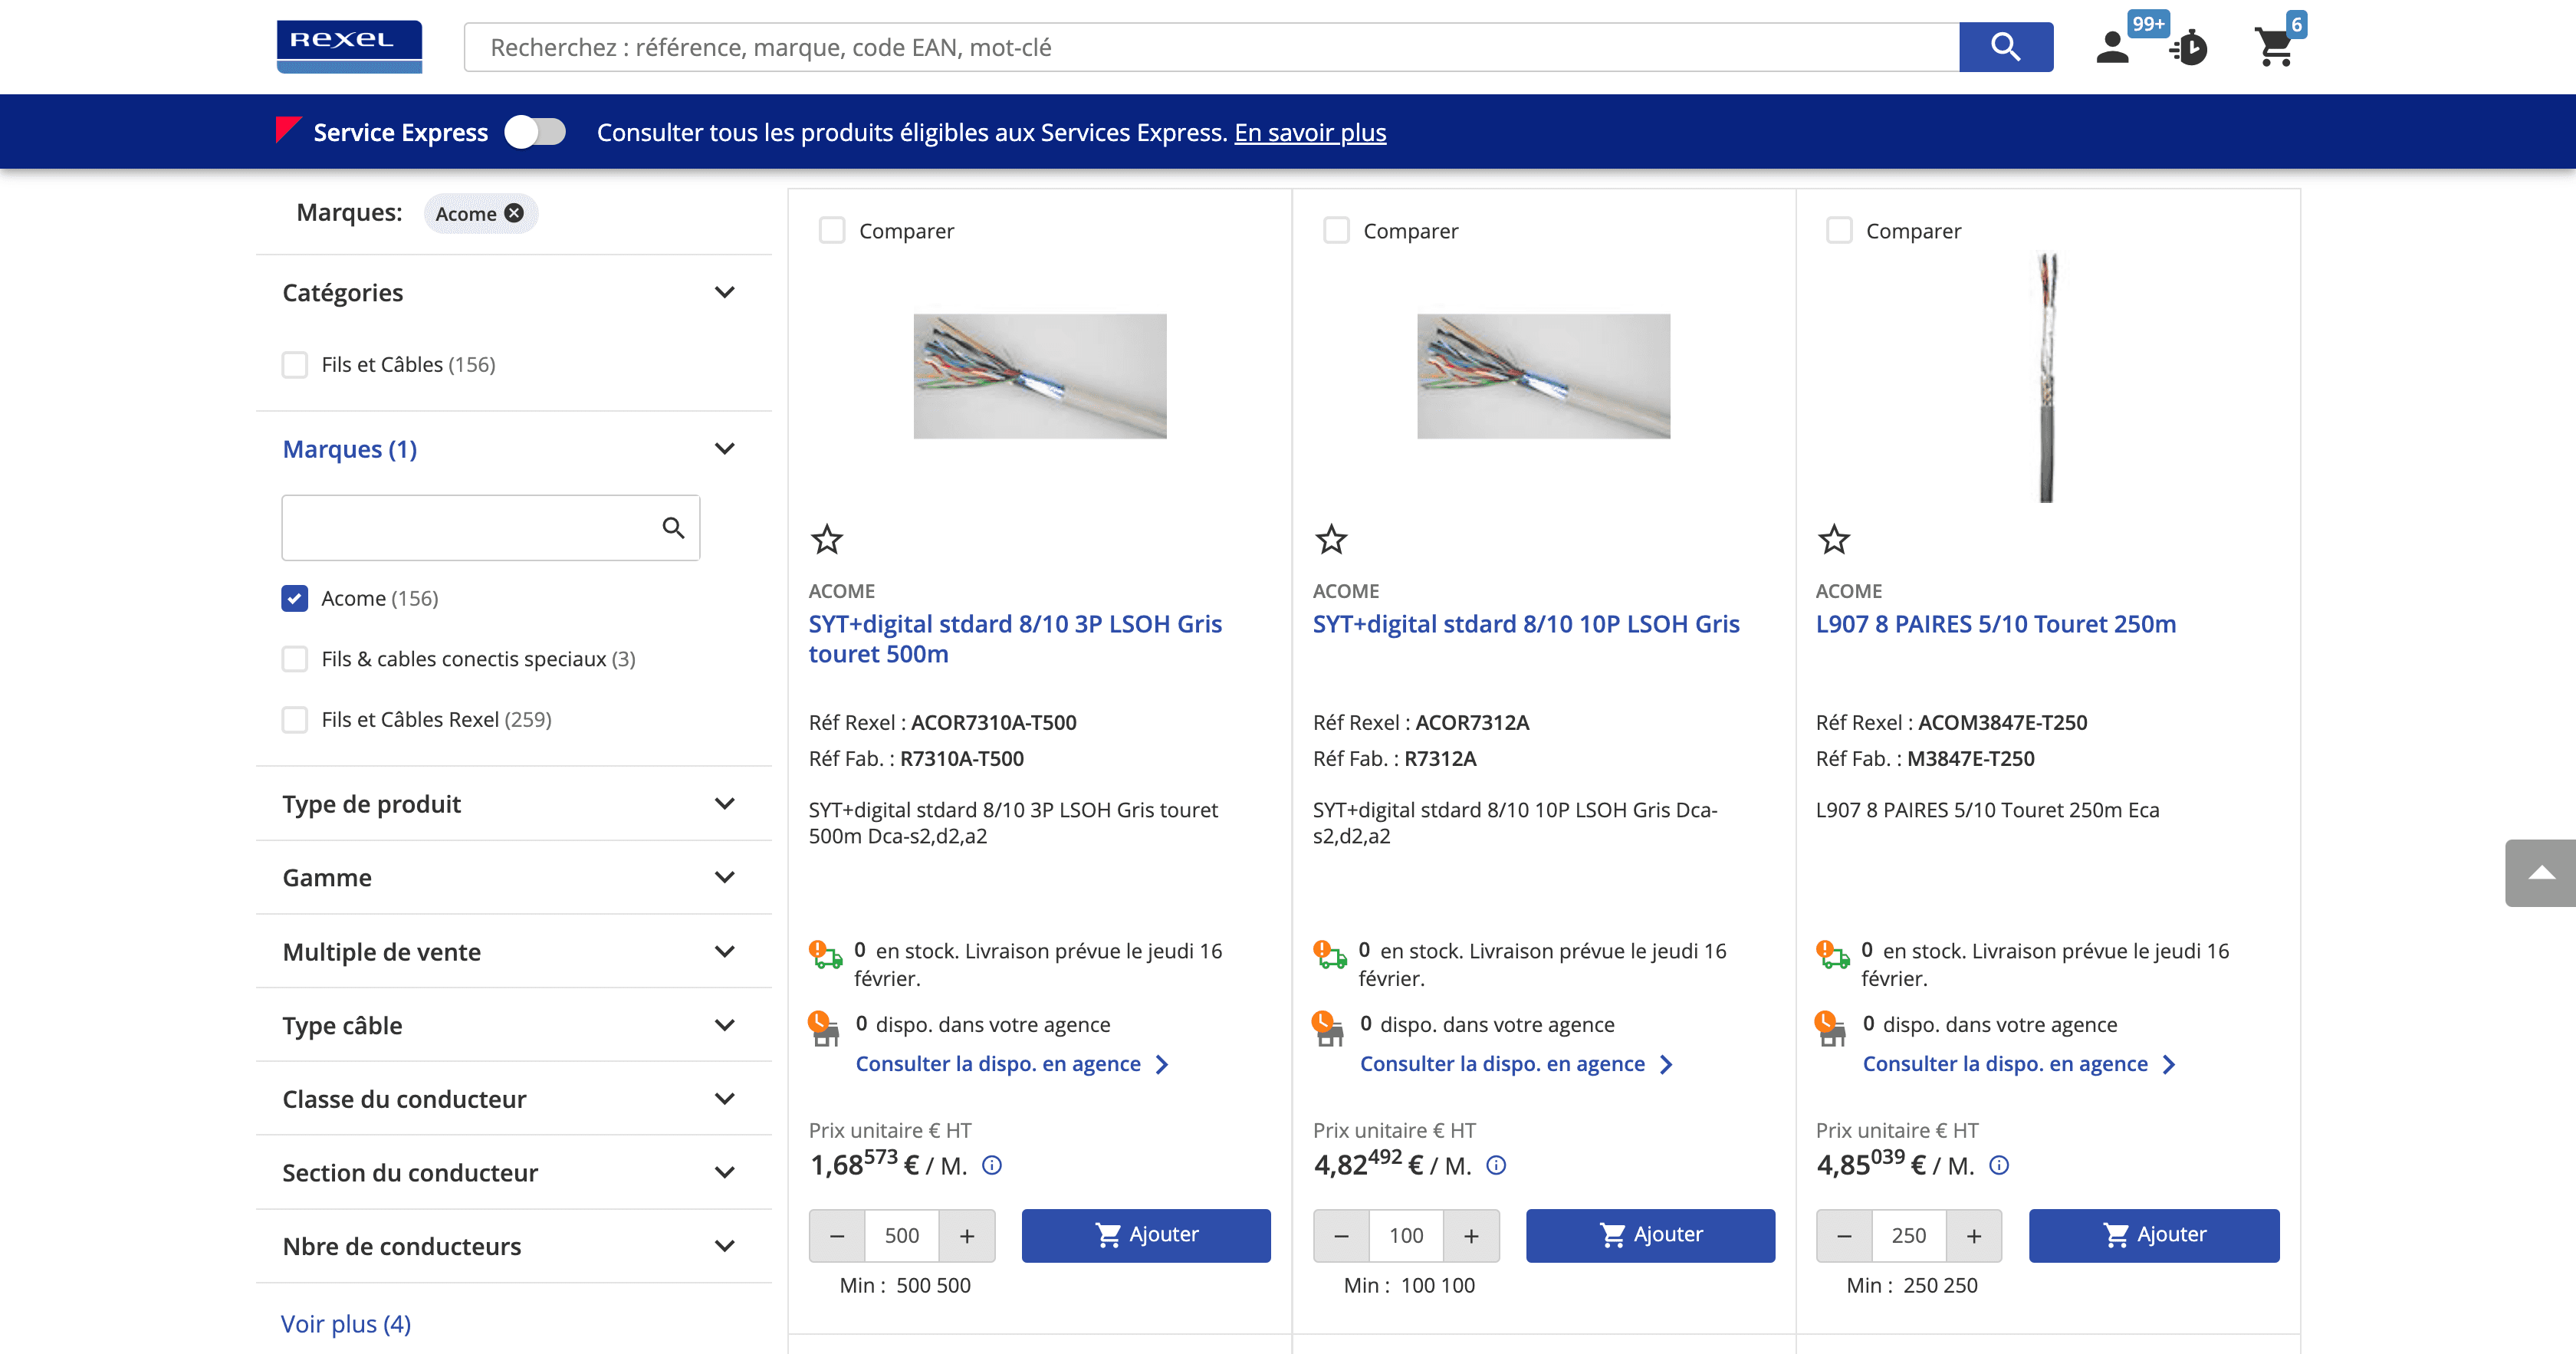2576x1354 pixels.
Task: Add the 4,85 € cable to cart
Action: pos(2154,1236)
